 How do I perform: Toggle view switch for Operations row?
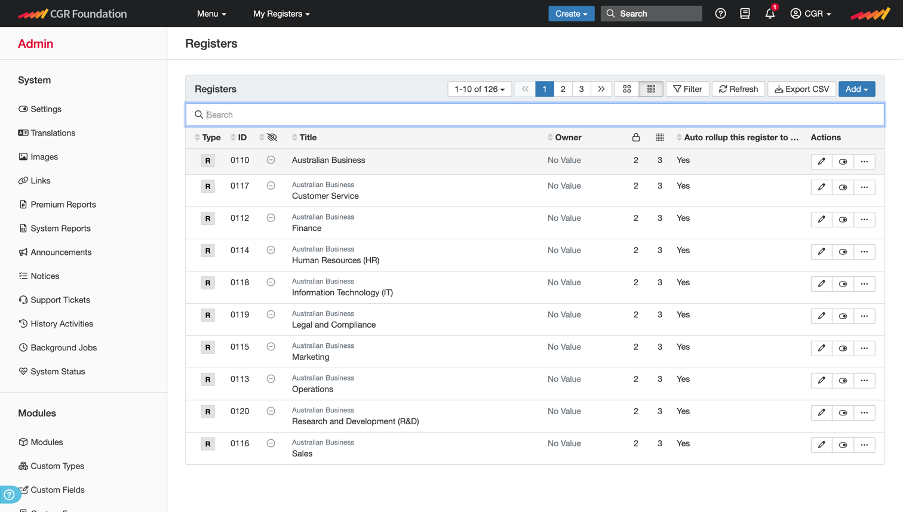(x=843, y=381)
